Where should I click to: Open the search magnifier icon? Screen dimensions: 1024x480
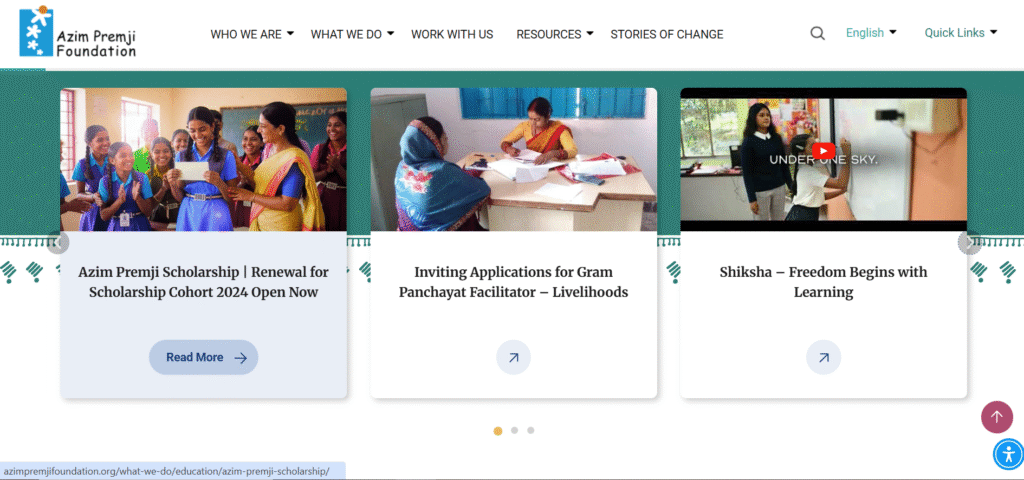click(x=818, y=33)
